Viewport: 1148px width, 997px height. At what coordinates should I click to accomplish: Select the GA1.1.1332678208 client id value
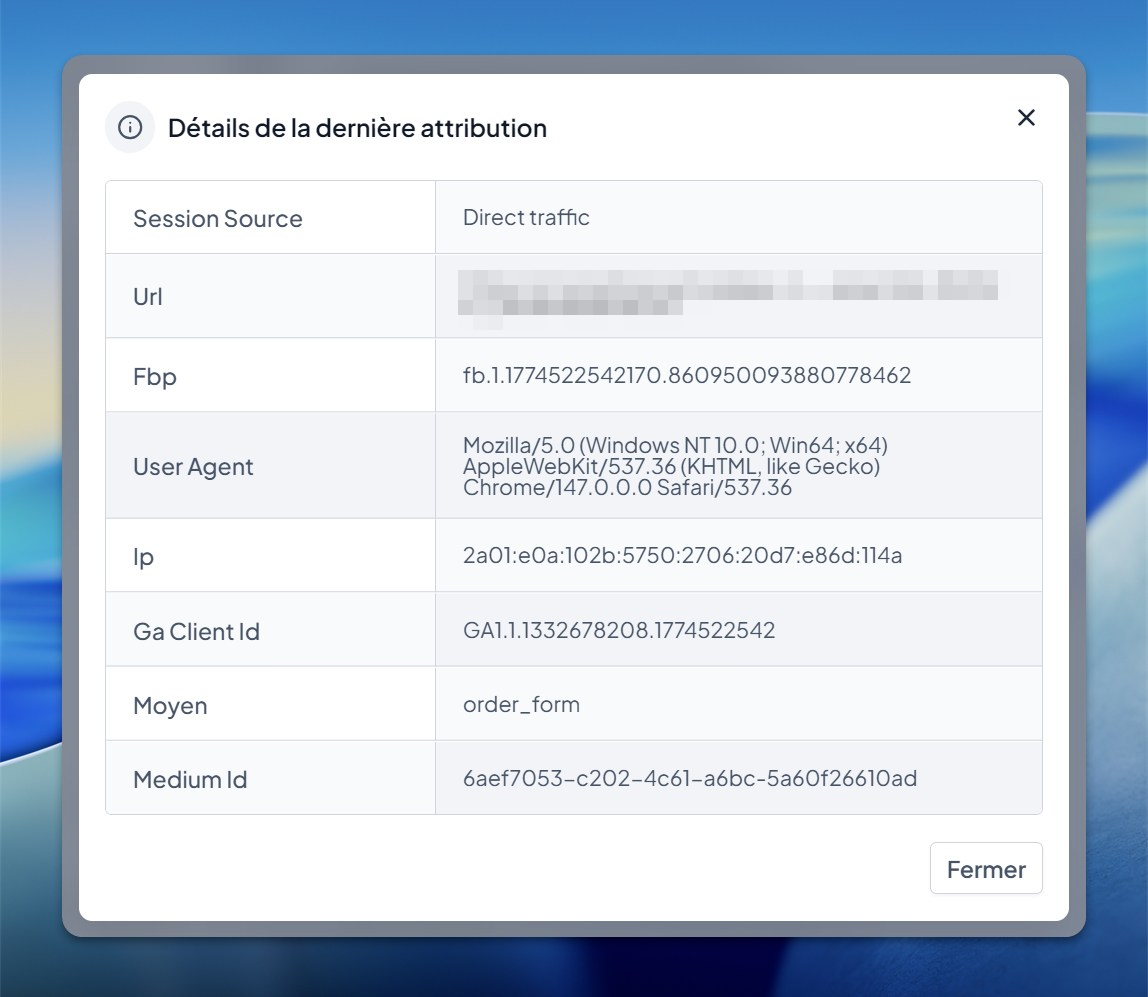[619, 630]
